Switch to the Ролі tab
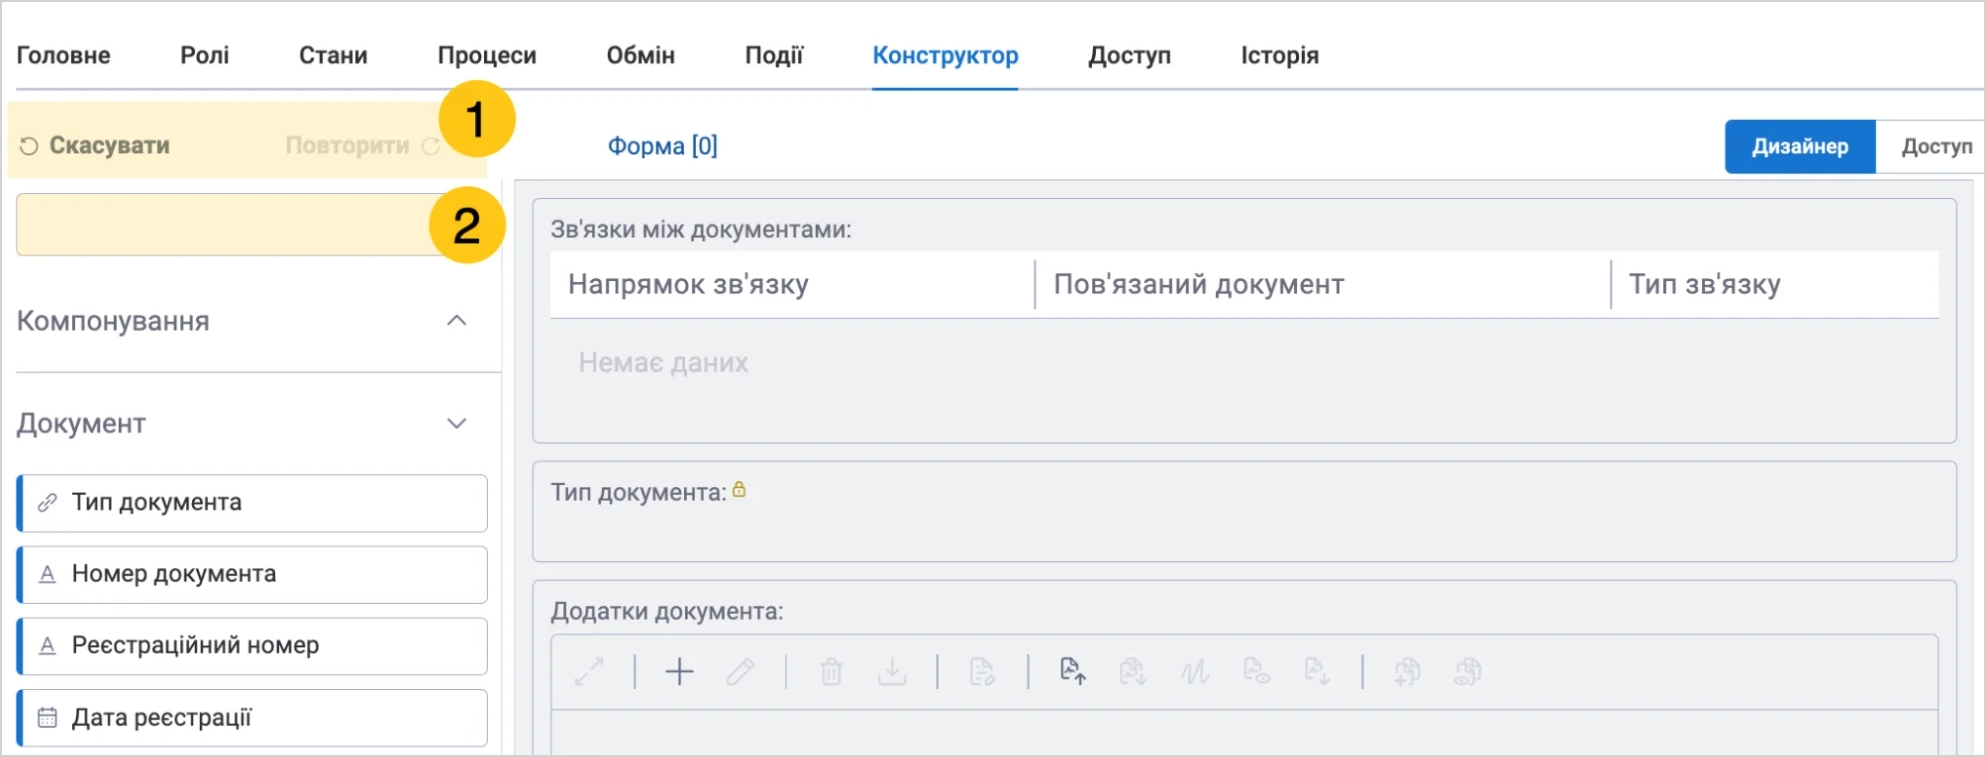 [x=205, y=56]
